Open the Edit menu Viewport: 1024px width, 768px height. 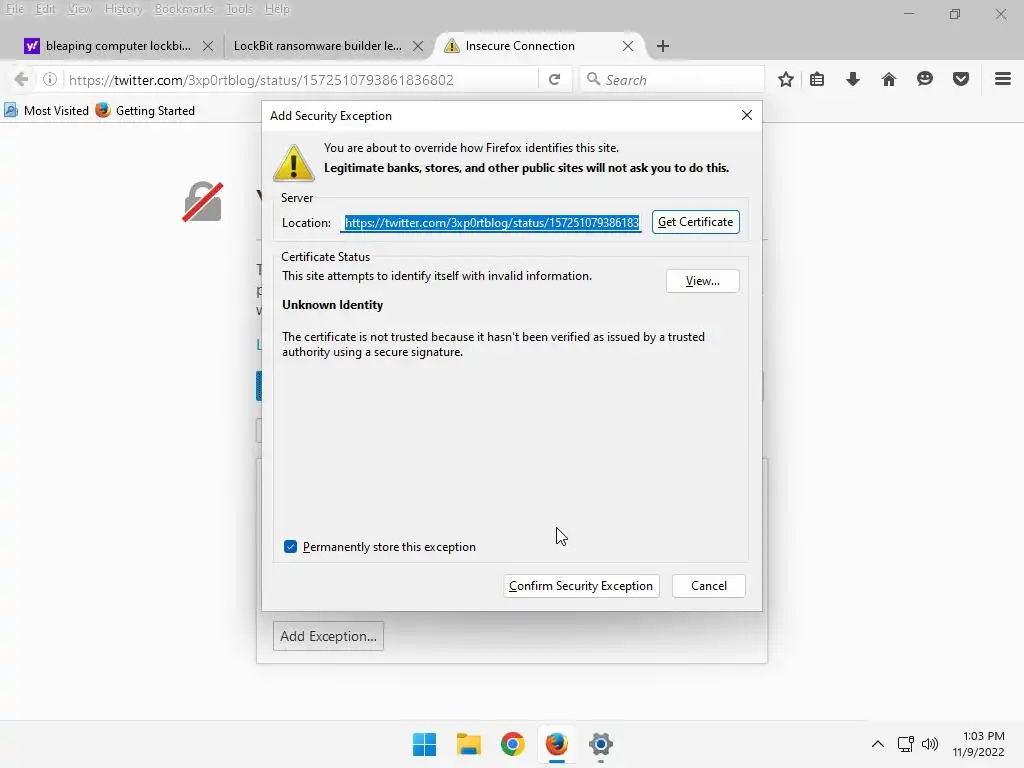45,9
